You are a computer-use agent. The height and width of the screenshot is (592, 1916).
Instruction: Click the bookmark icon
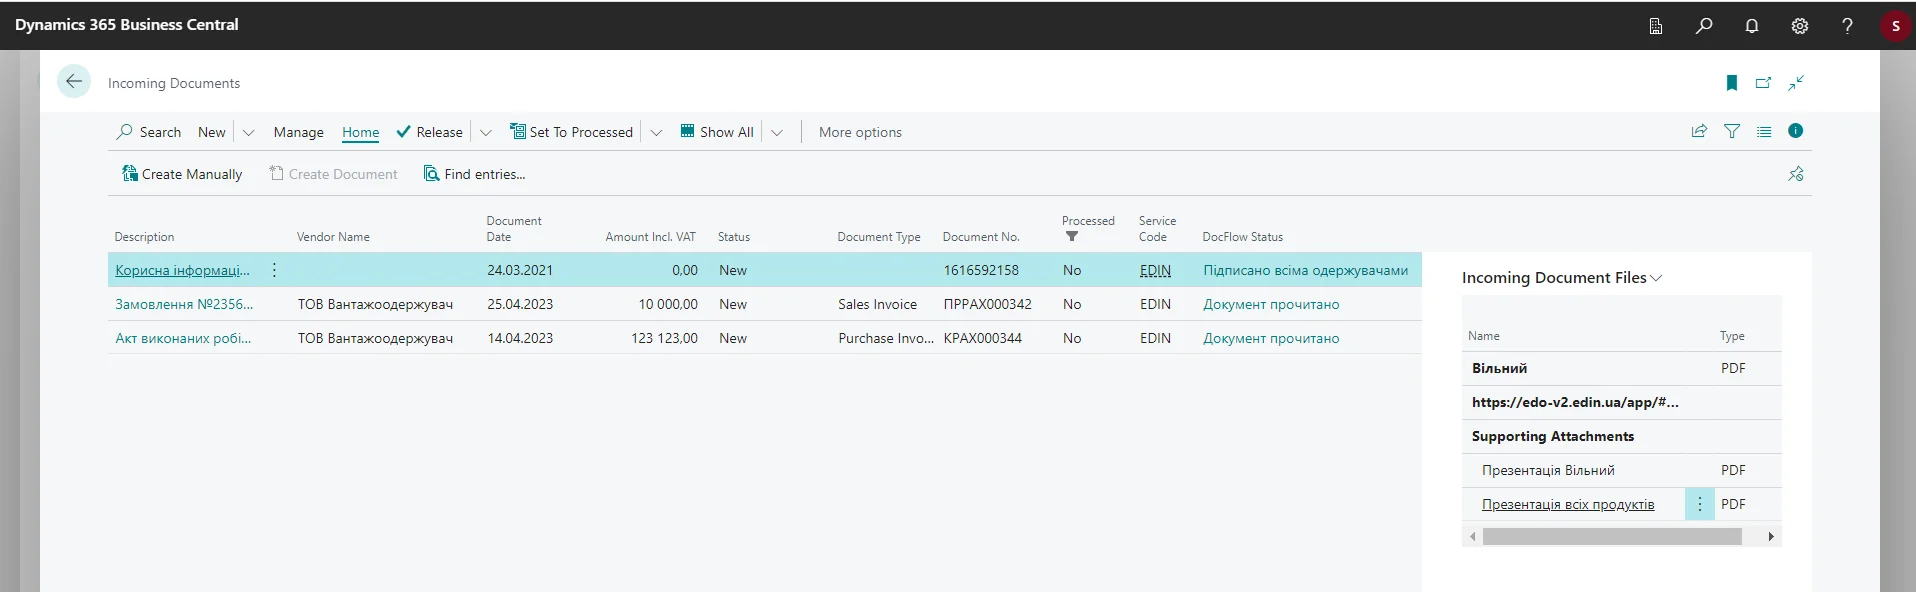click(1732, 83)
